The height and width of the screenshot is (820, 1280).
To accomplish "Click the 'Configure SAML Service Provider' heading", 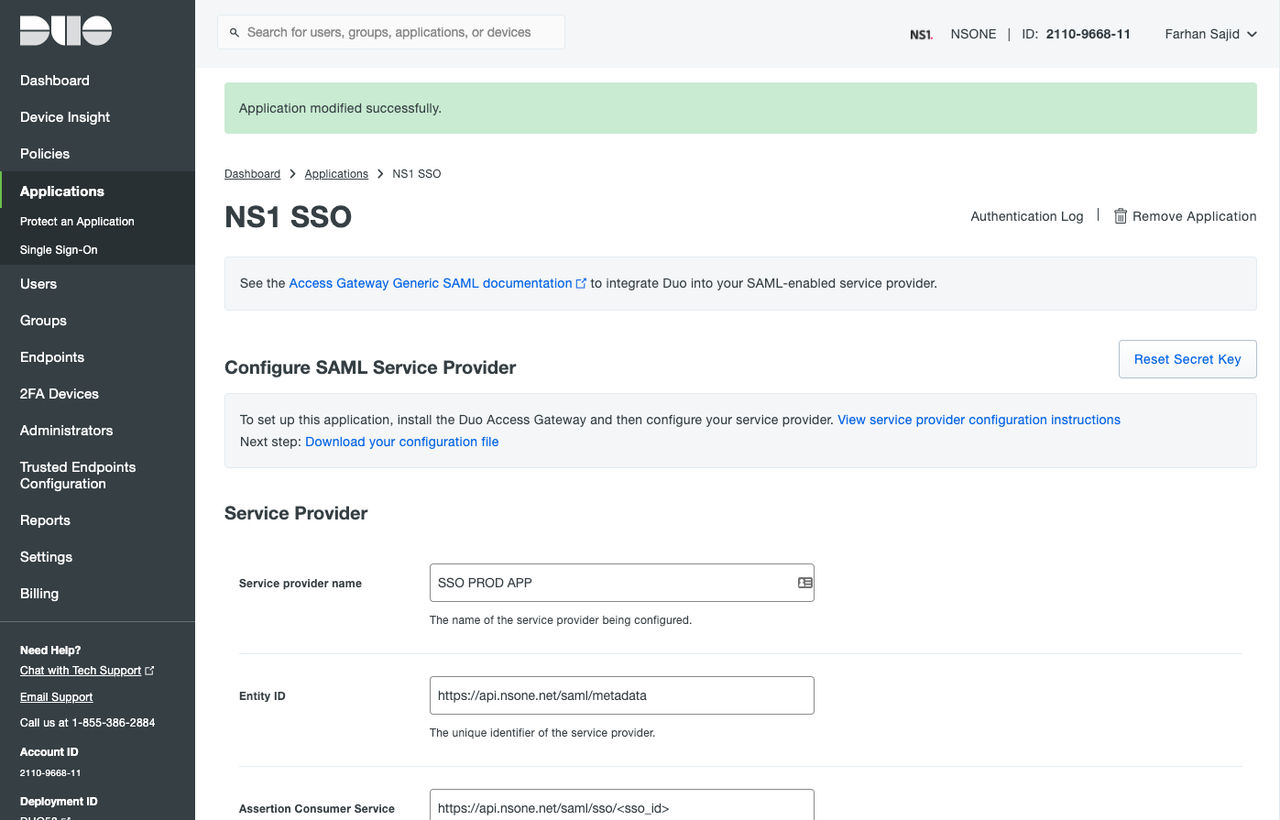I will pyautogui.click(x=370, y=368).
